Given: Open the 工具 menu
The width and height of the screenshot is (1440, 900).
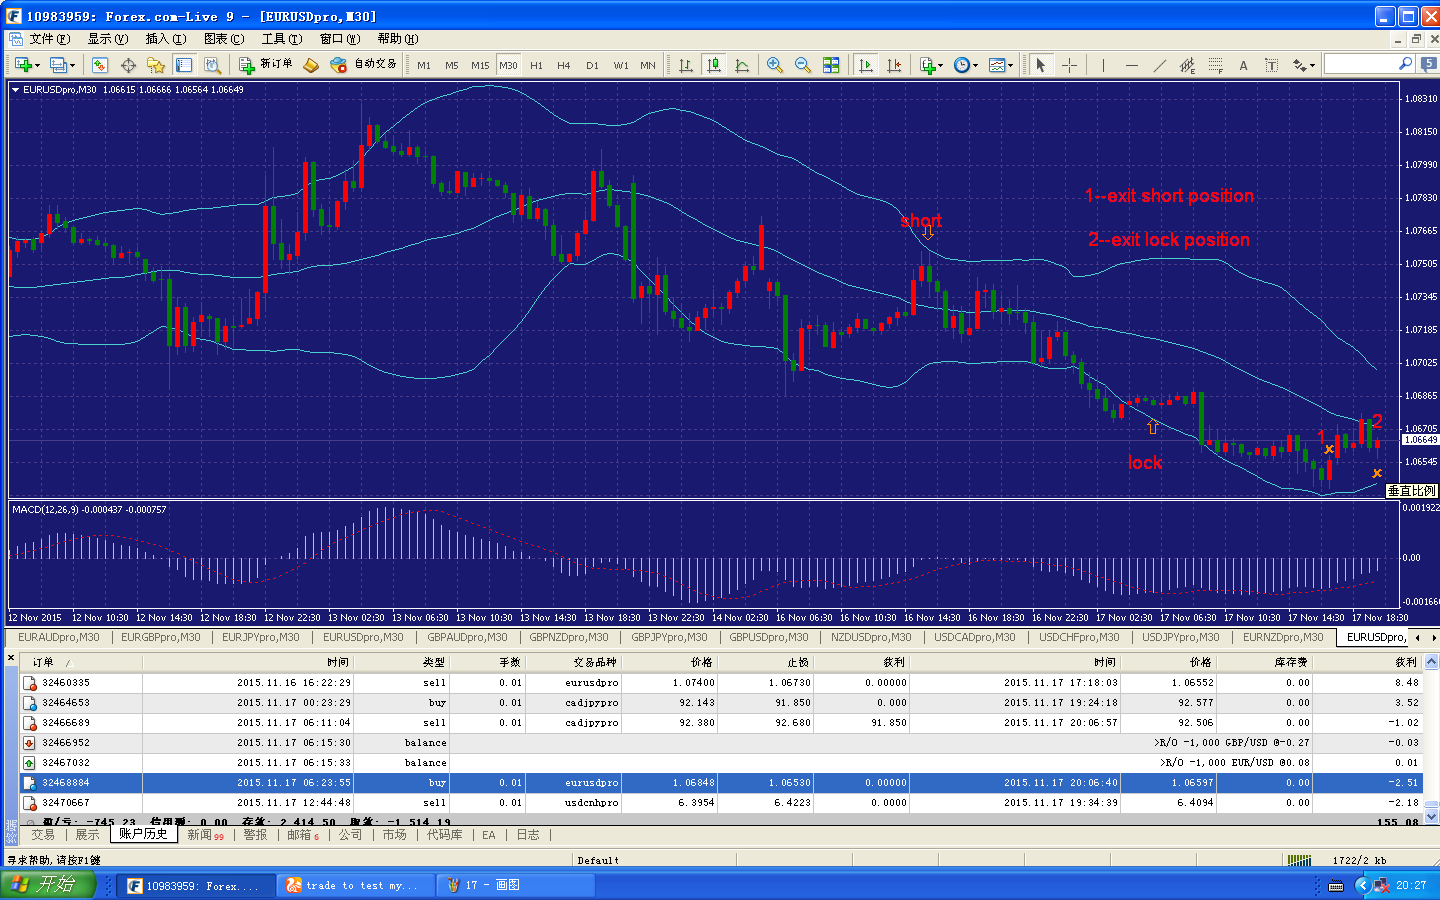Looking at the screenshot, I should pos(281,39).
